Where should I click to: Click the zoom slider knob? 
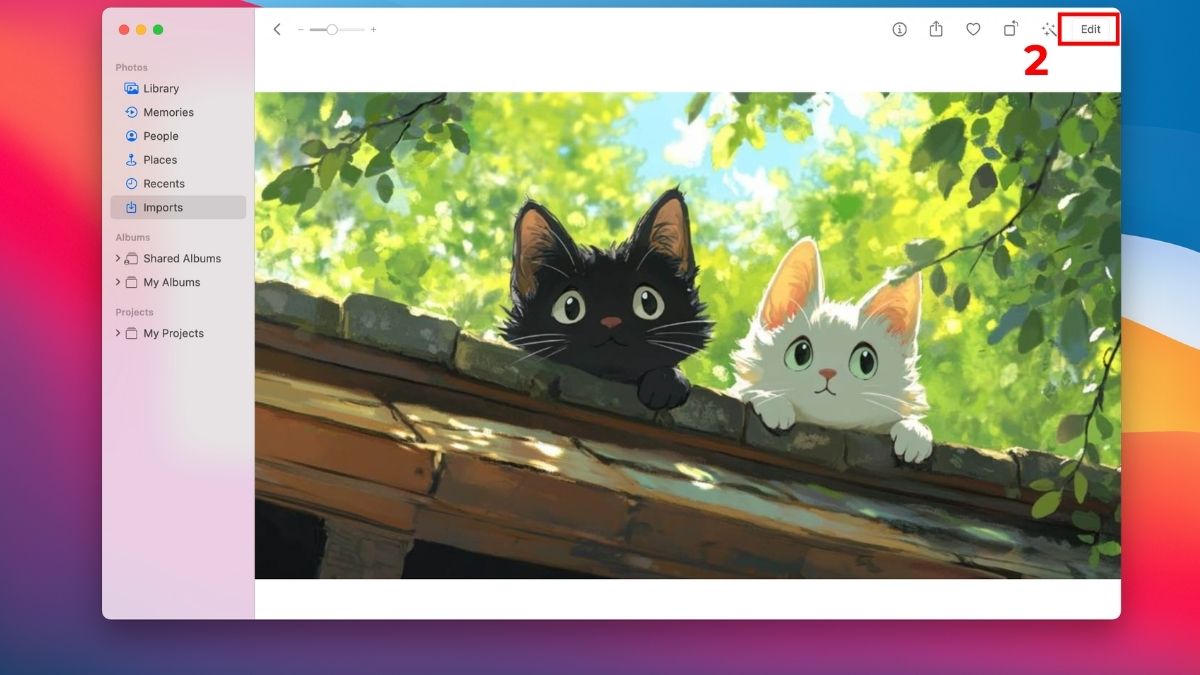pos(332,30)
